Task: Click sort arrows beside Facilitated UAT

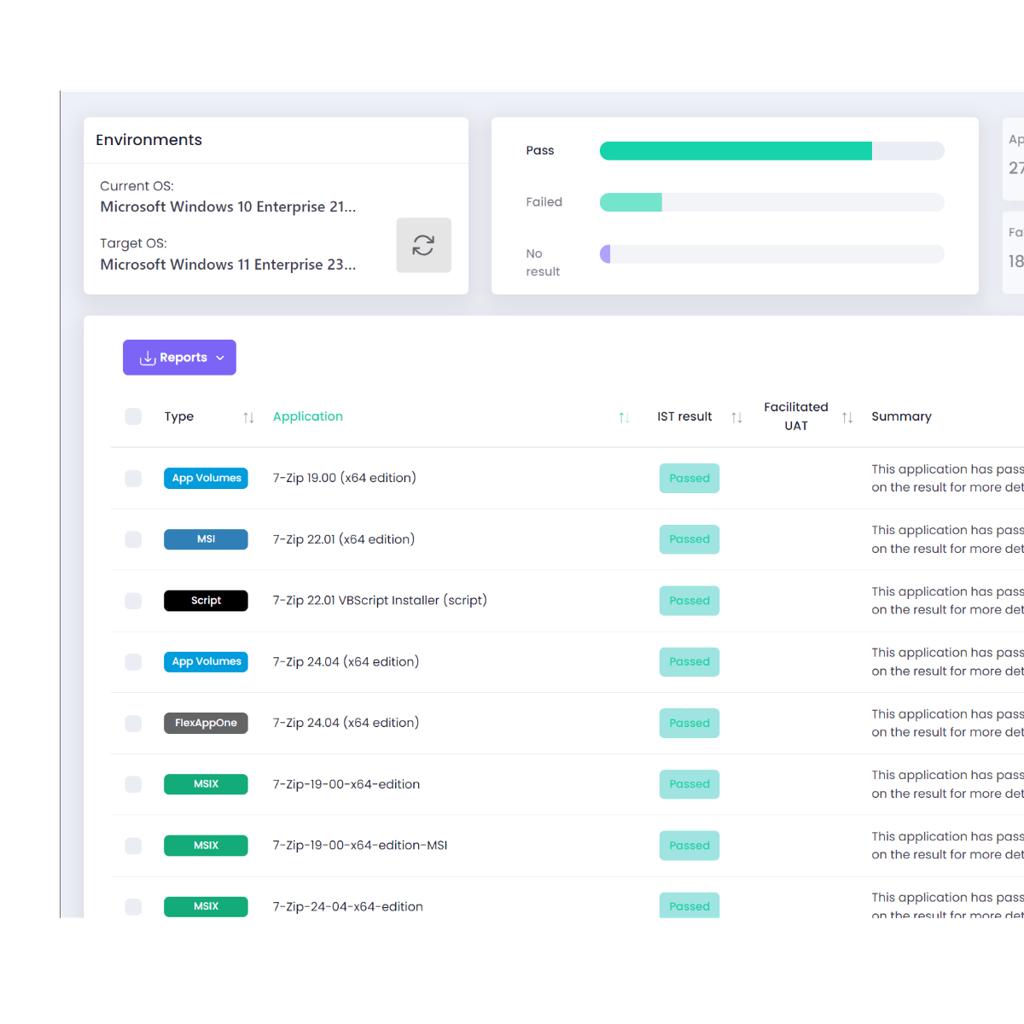Action: click(847, 417)
